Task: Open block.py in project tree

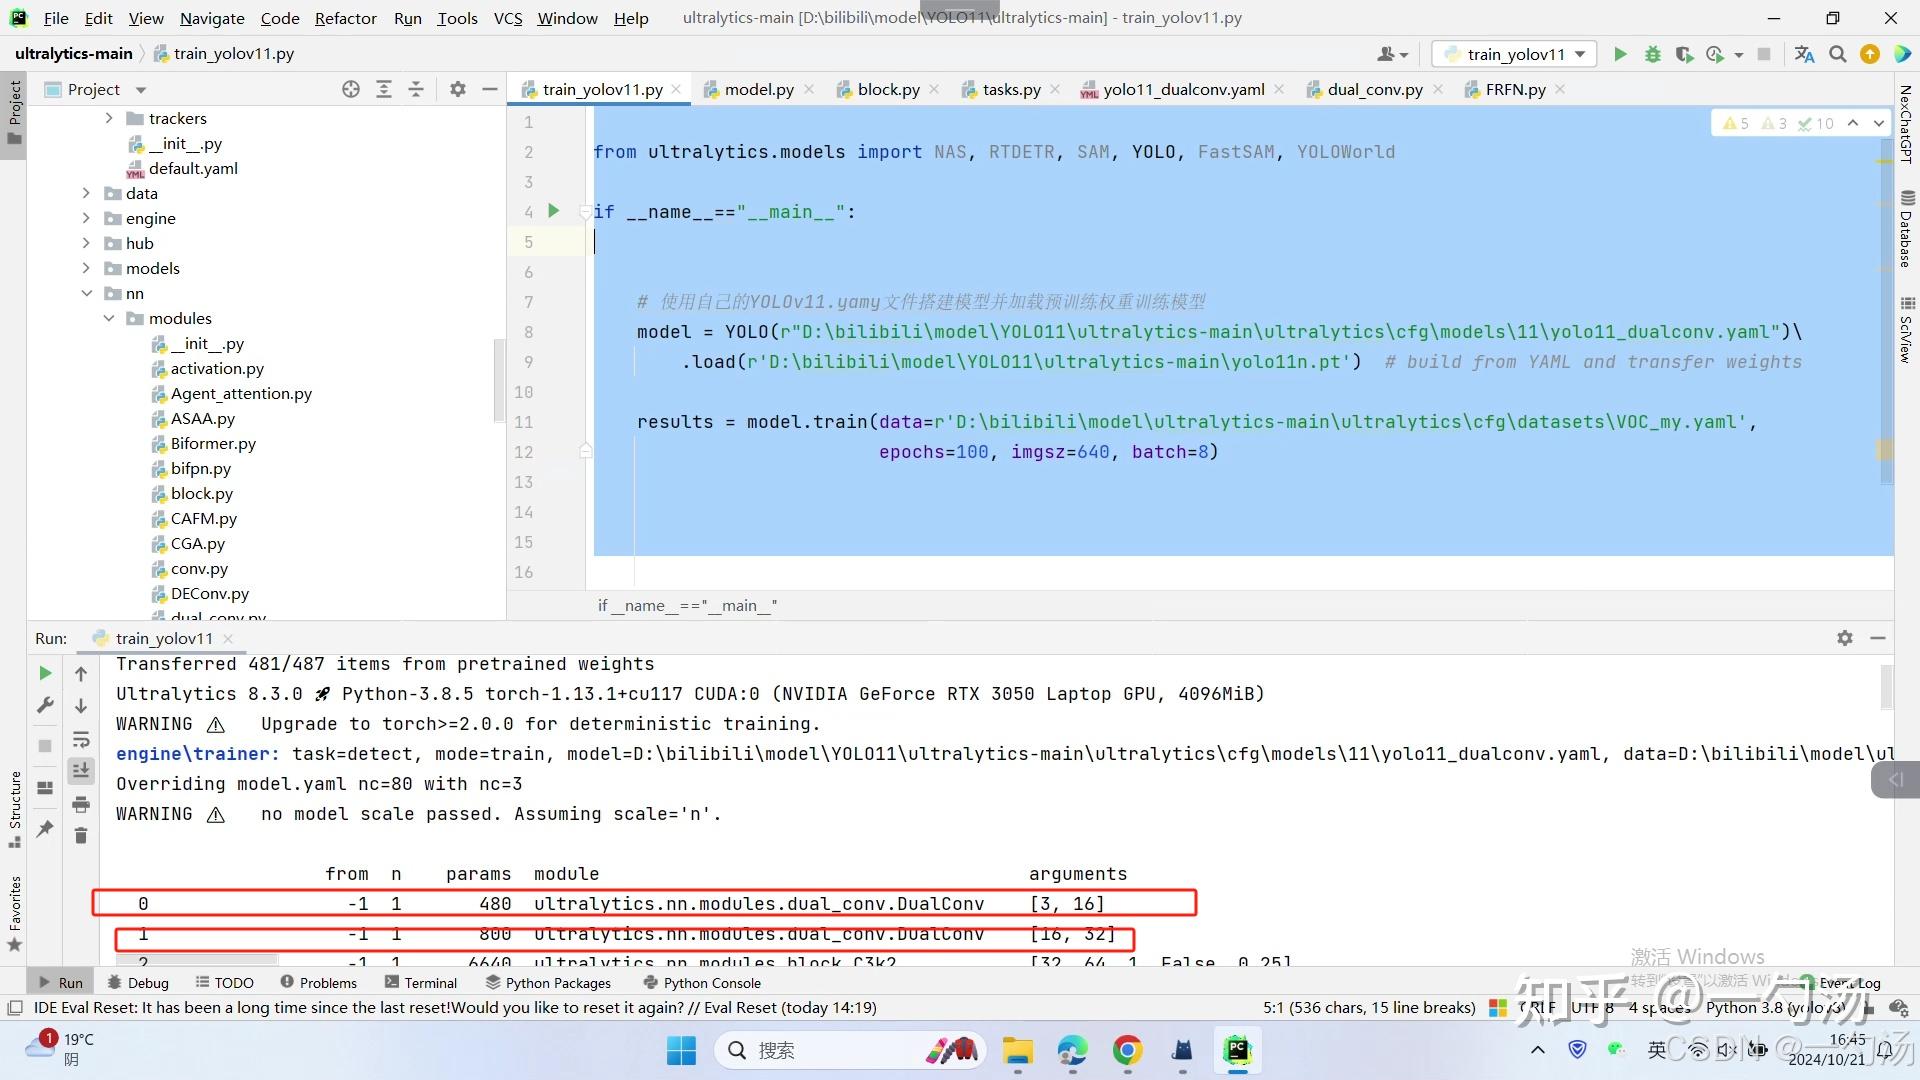Action: [201, 493]
